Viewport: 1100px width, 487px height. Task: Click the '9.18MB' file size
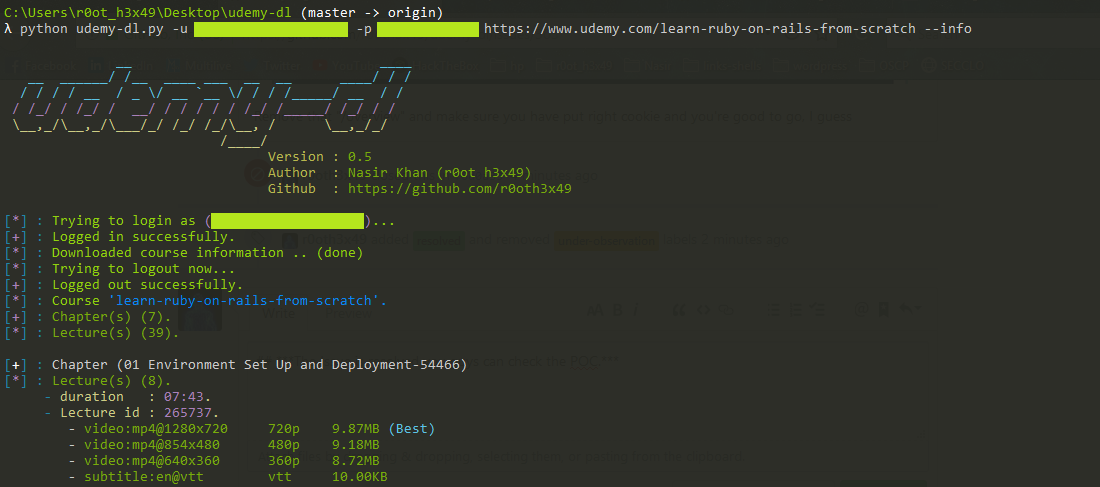coord(356,445)
